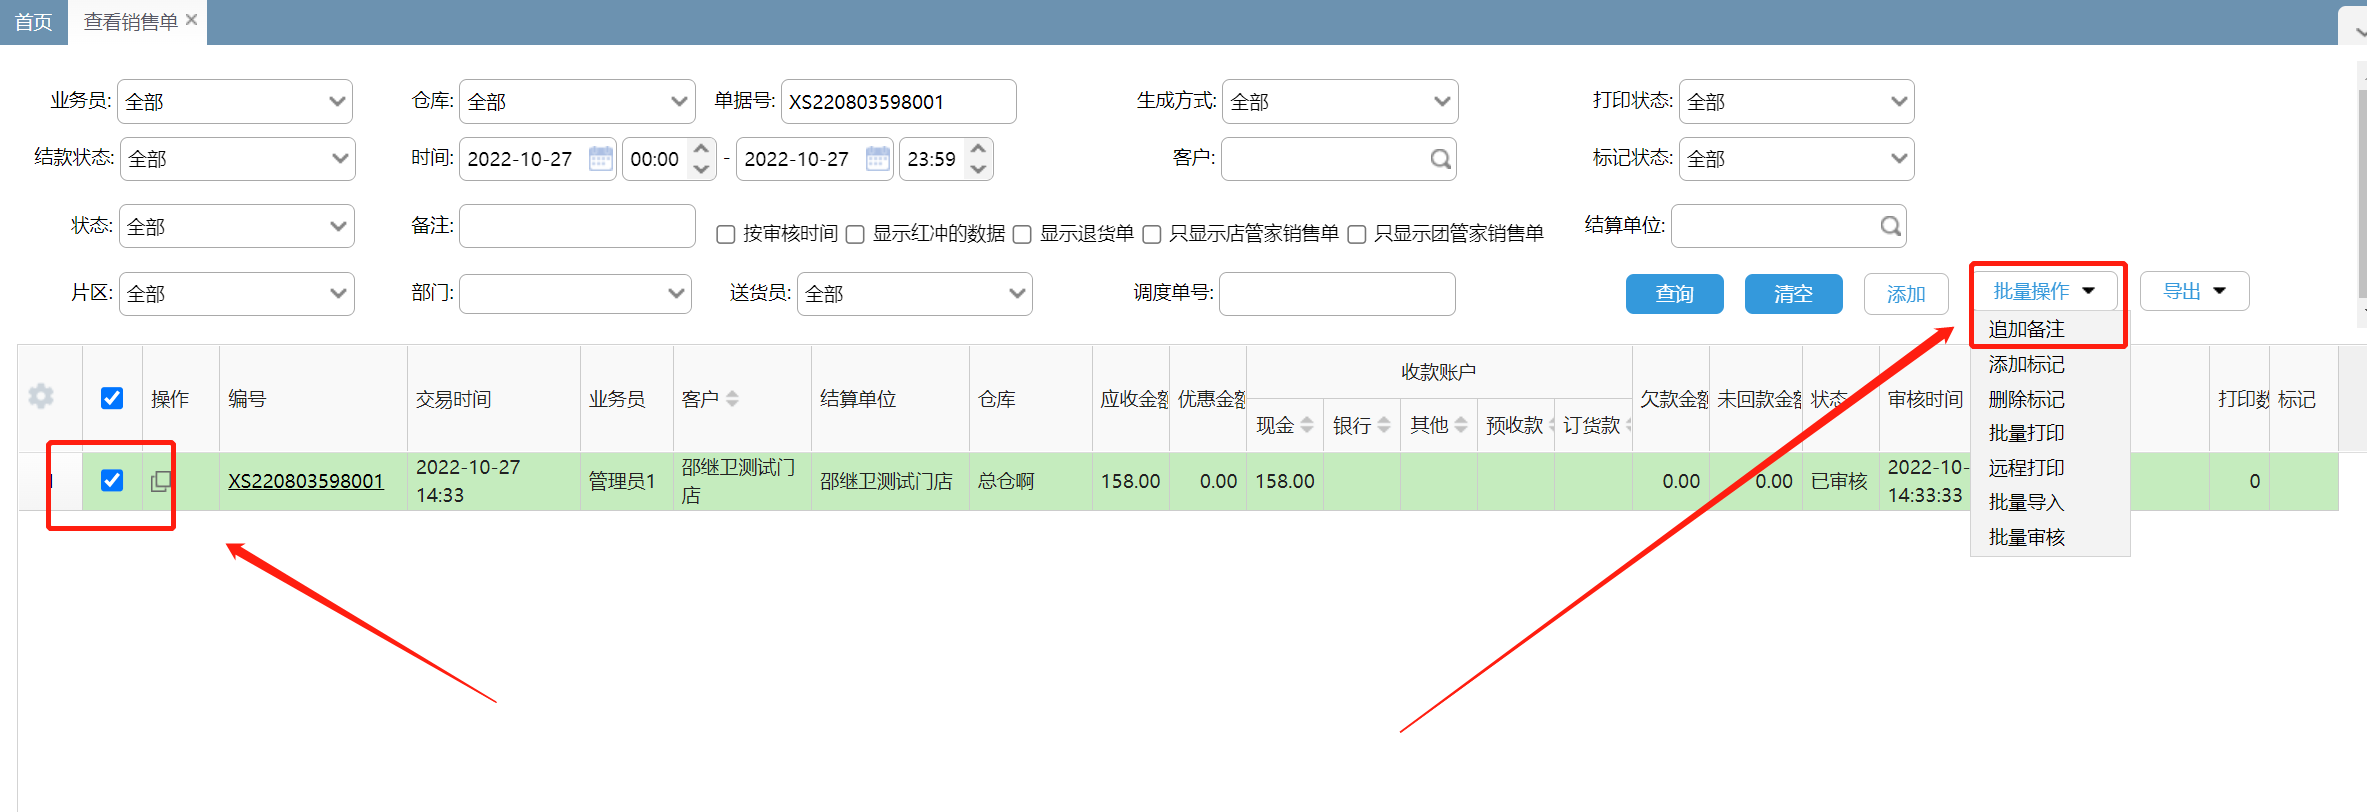Uncheck the header select-all checkbox

pyautogui.click(x=112, y=398)
